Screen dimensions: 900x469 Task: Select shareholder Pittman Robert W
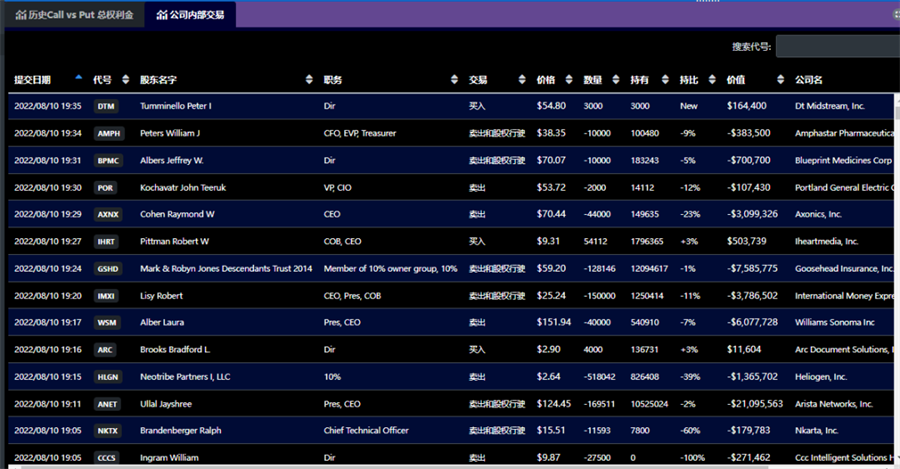pos(174,242)
